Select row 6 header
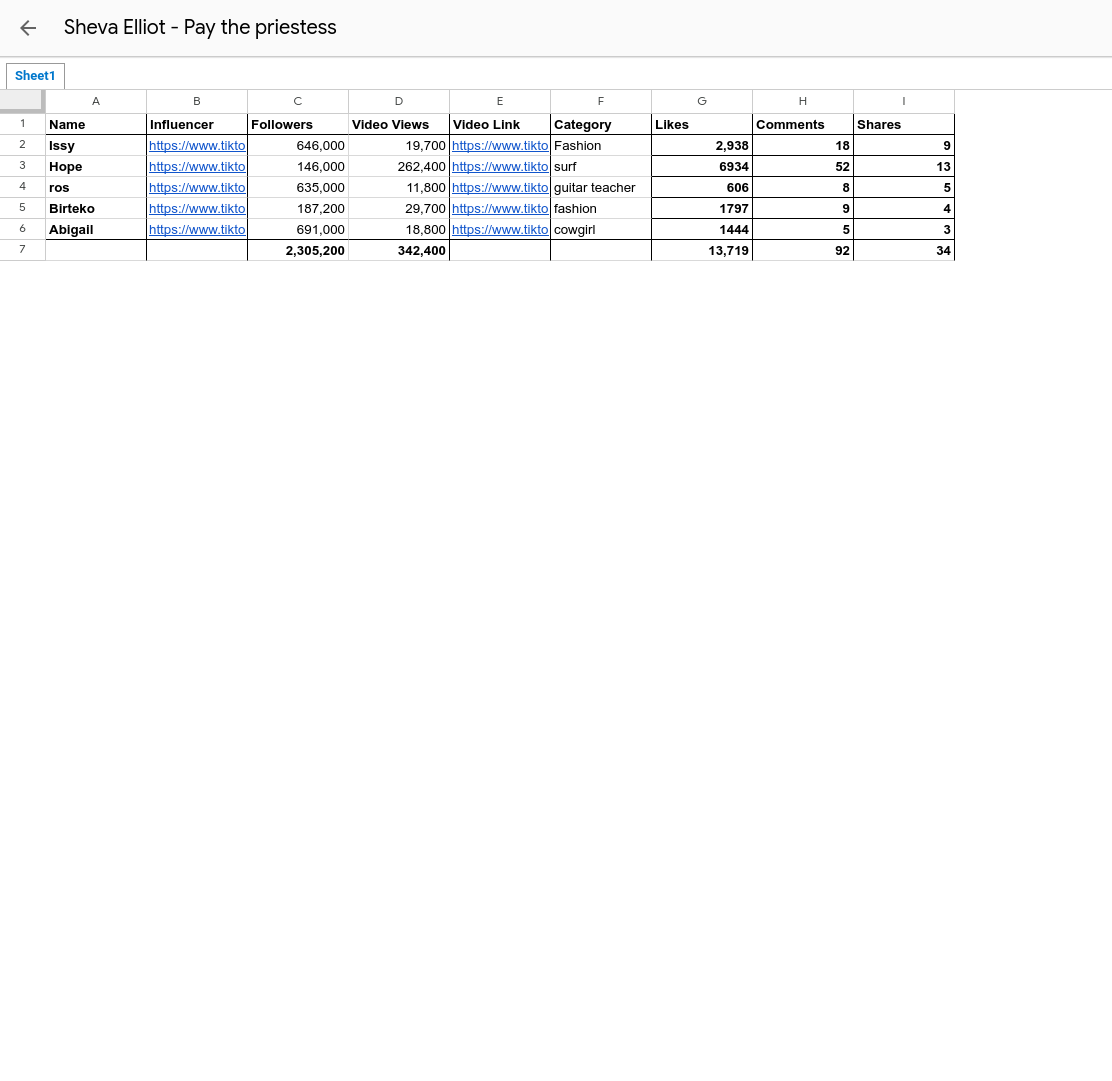 click(23, 229)
